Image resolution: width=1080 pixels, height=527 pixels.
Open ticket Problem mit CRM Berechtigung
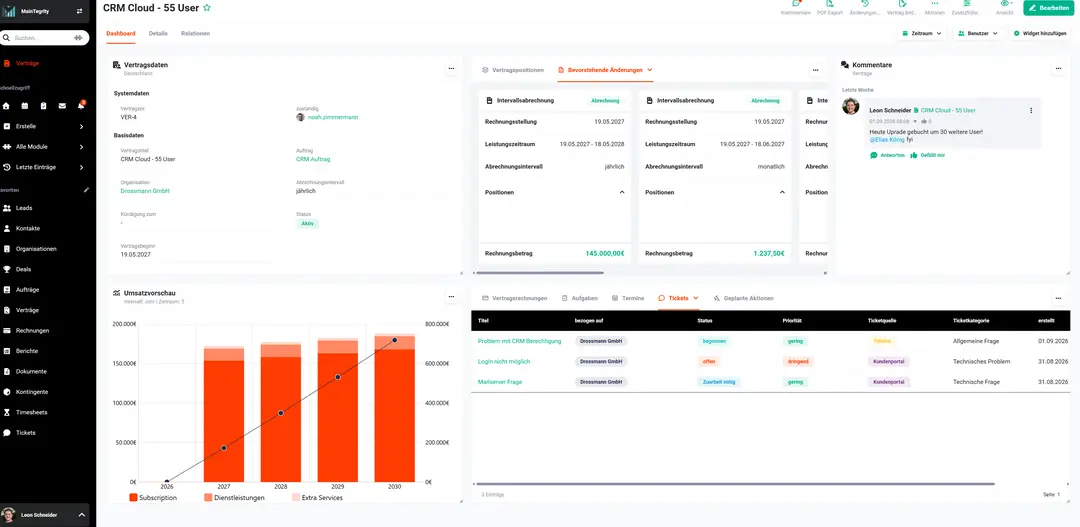pyautogui.click(x=519, y=341)
